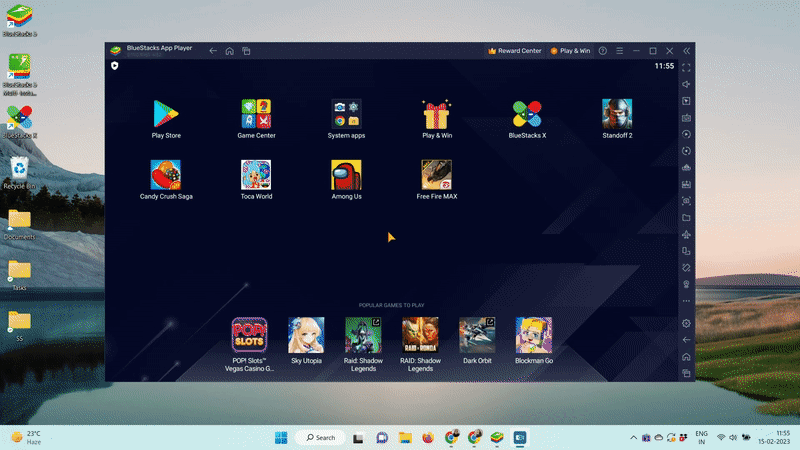Viewport: 800px width, 450px height.
Task: Open the Game Center app
Action: coord(256,116)
